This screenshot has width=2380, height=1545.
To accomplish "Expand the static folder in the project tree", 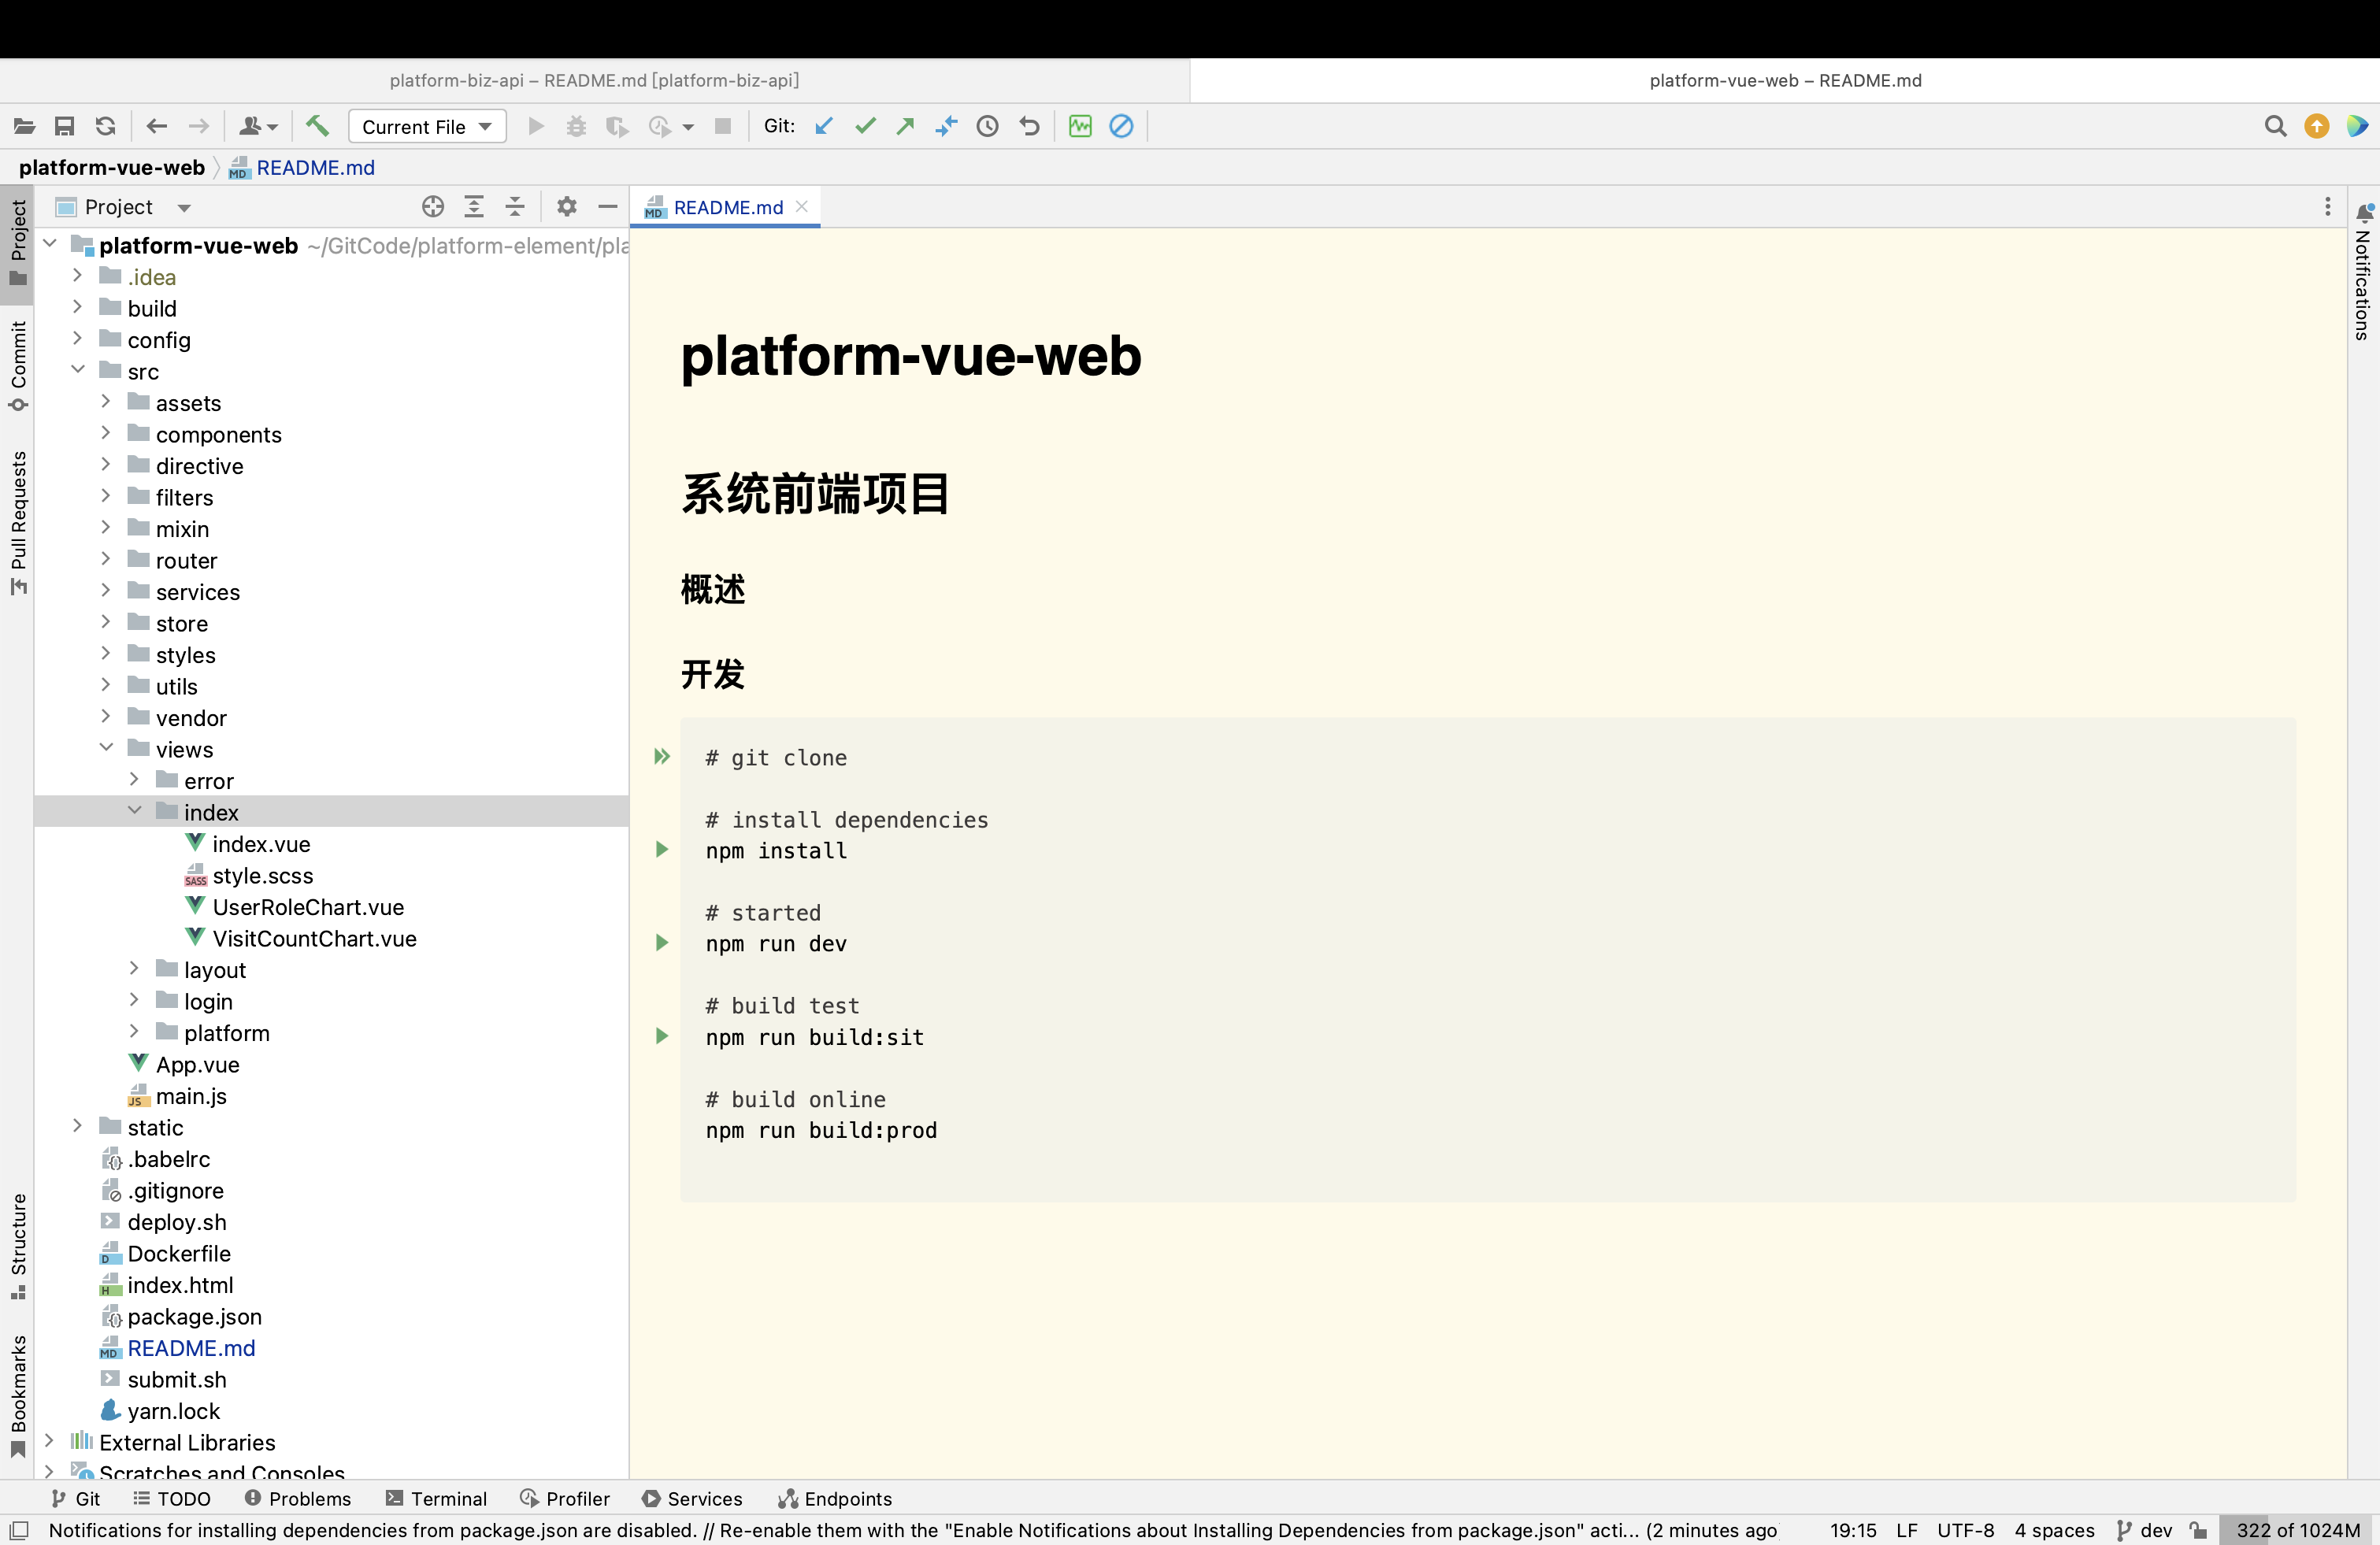I will click(x=79, y=1126).
